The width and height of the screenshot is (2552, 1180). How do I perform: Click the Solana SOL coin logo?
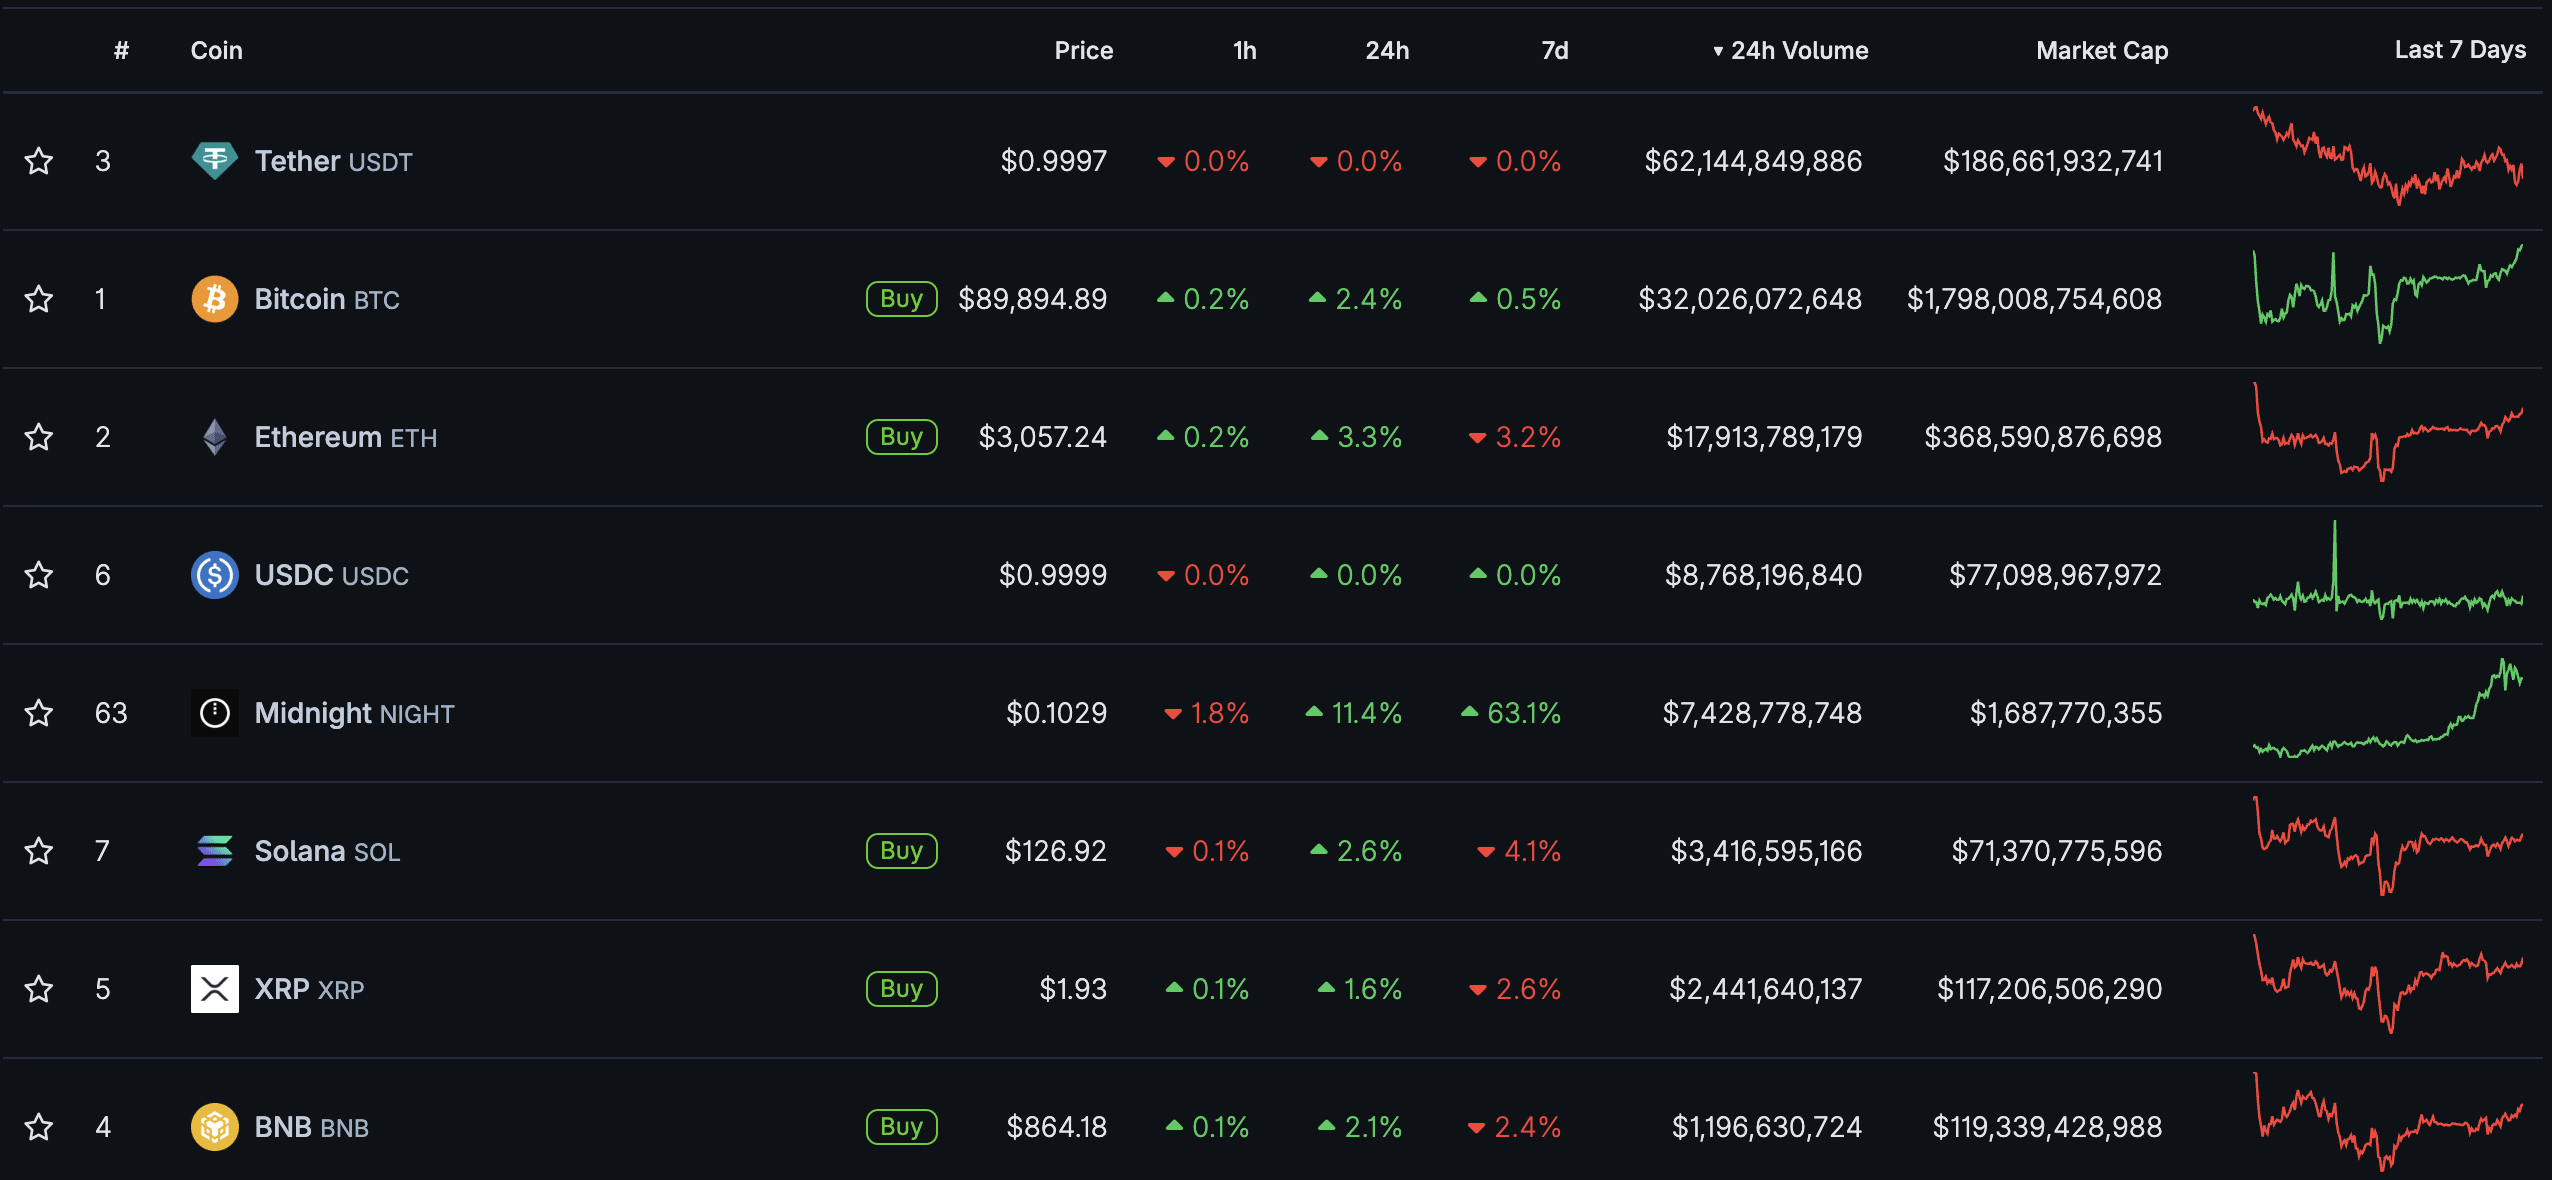click(214, 851)
